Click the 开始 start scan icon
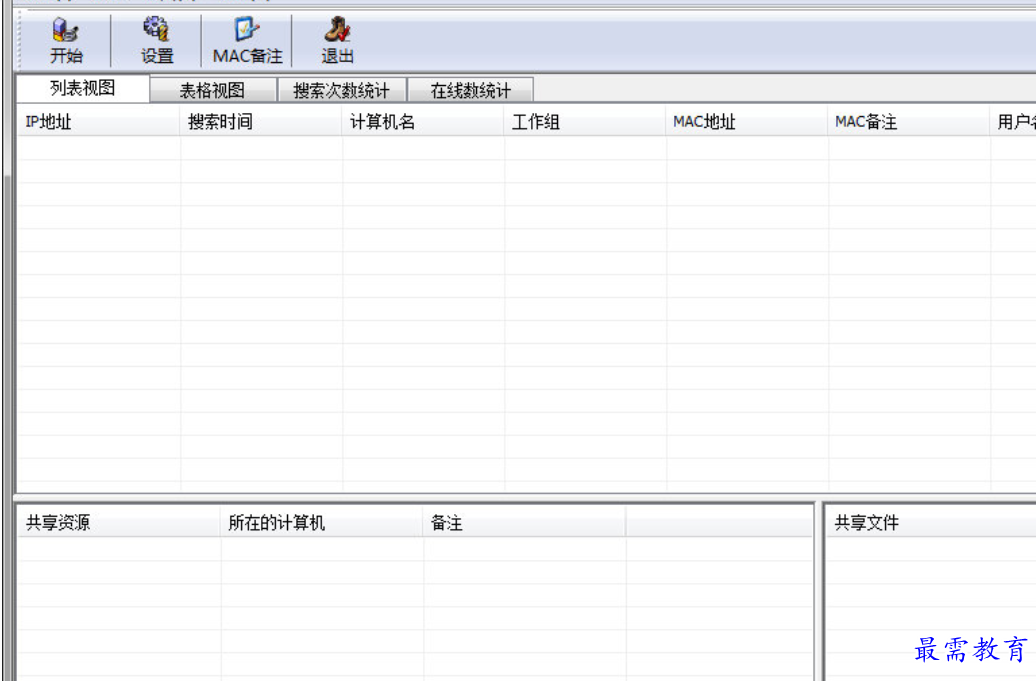Screen dimensions: 1036x681 click(x=66, y=41)
